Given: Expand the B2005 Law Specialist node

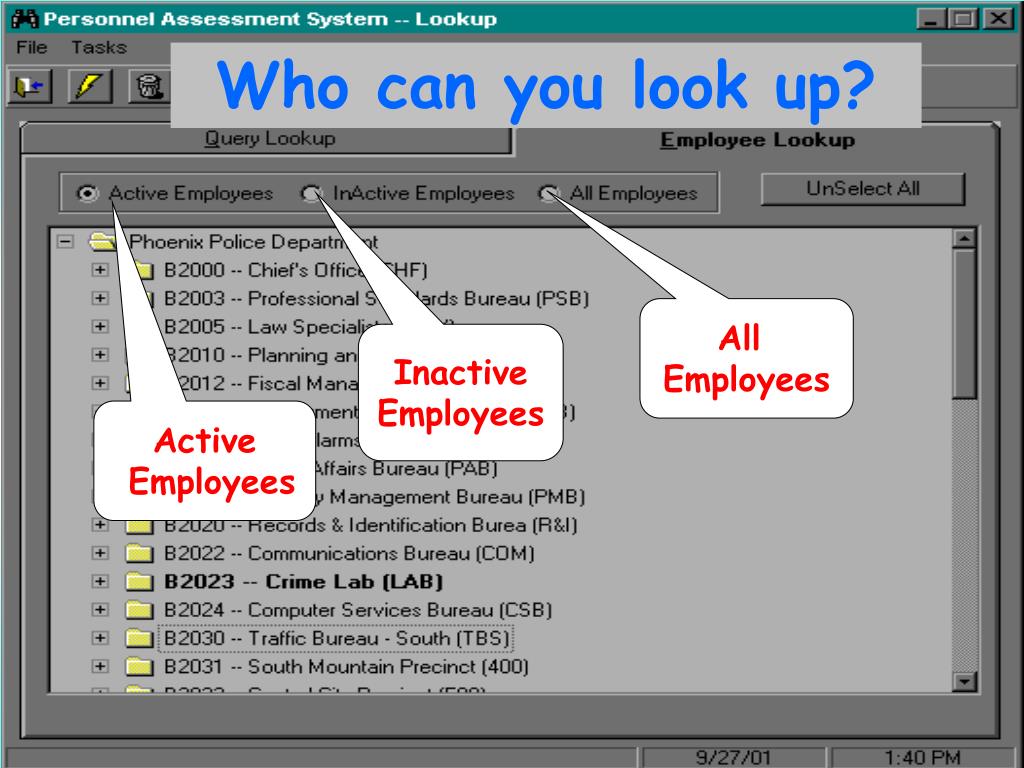Looking at the screenshot, I should (x=100, y=327).
